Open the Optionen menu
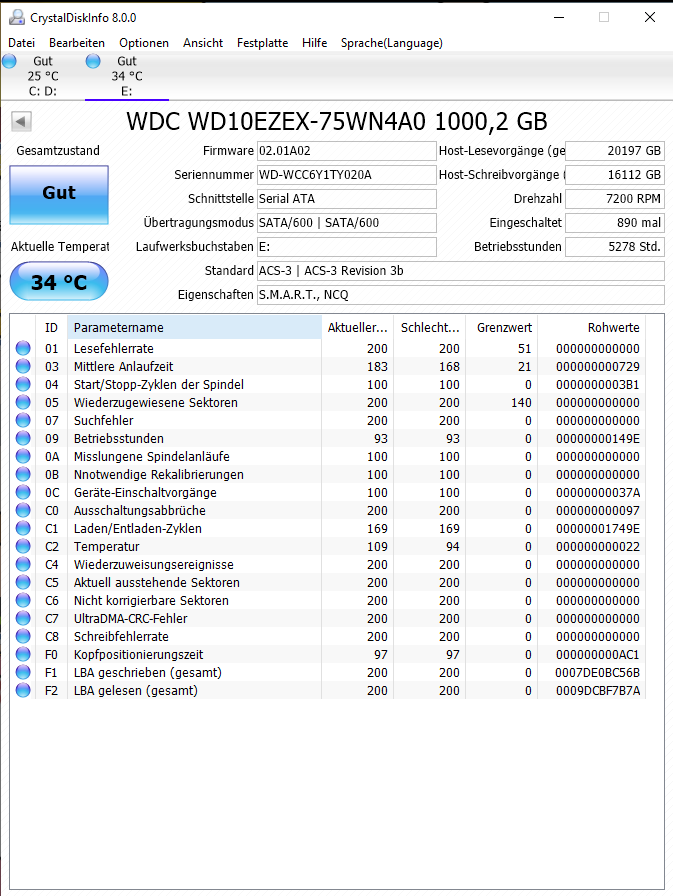673x896 pixels. click(x=144, y=43)
